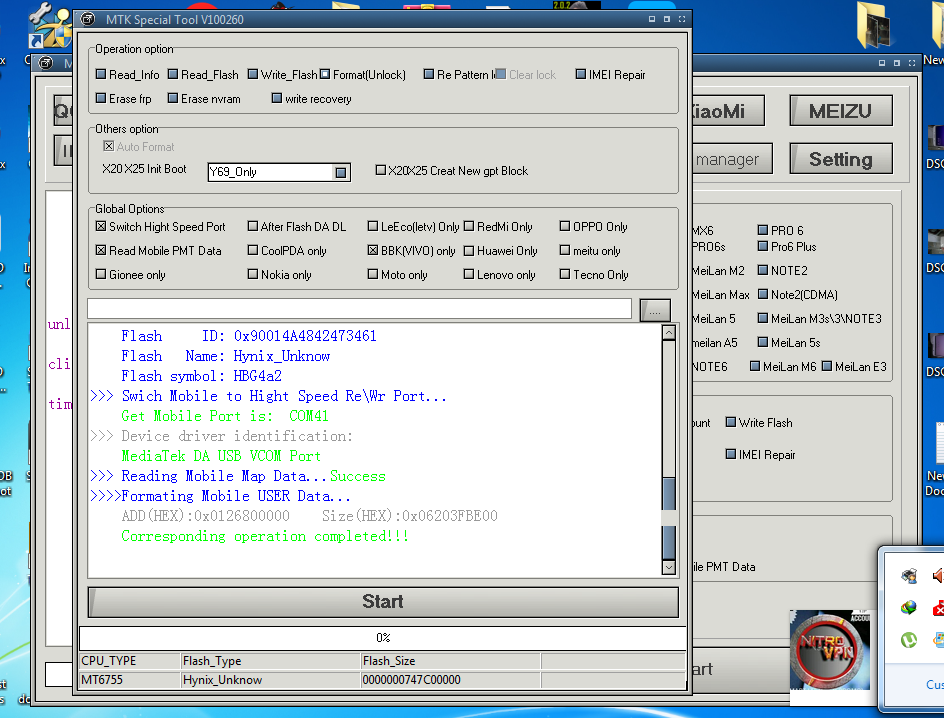
Task: Open the Setting button
Action: [839, 159]
